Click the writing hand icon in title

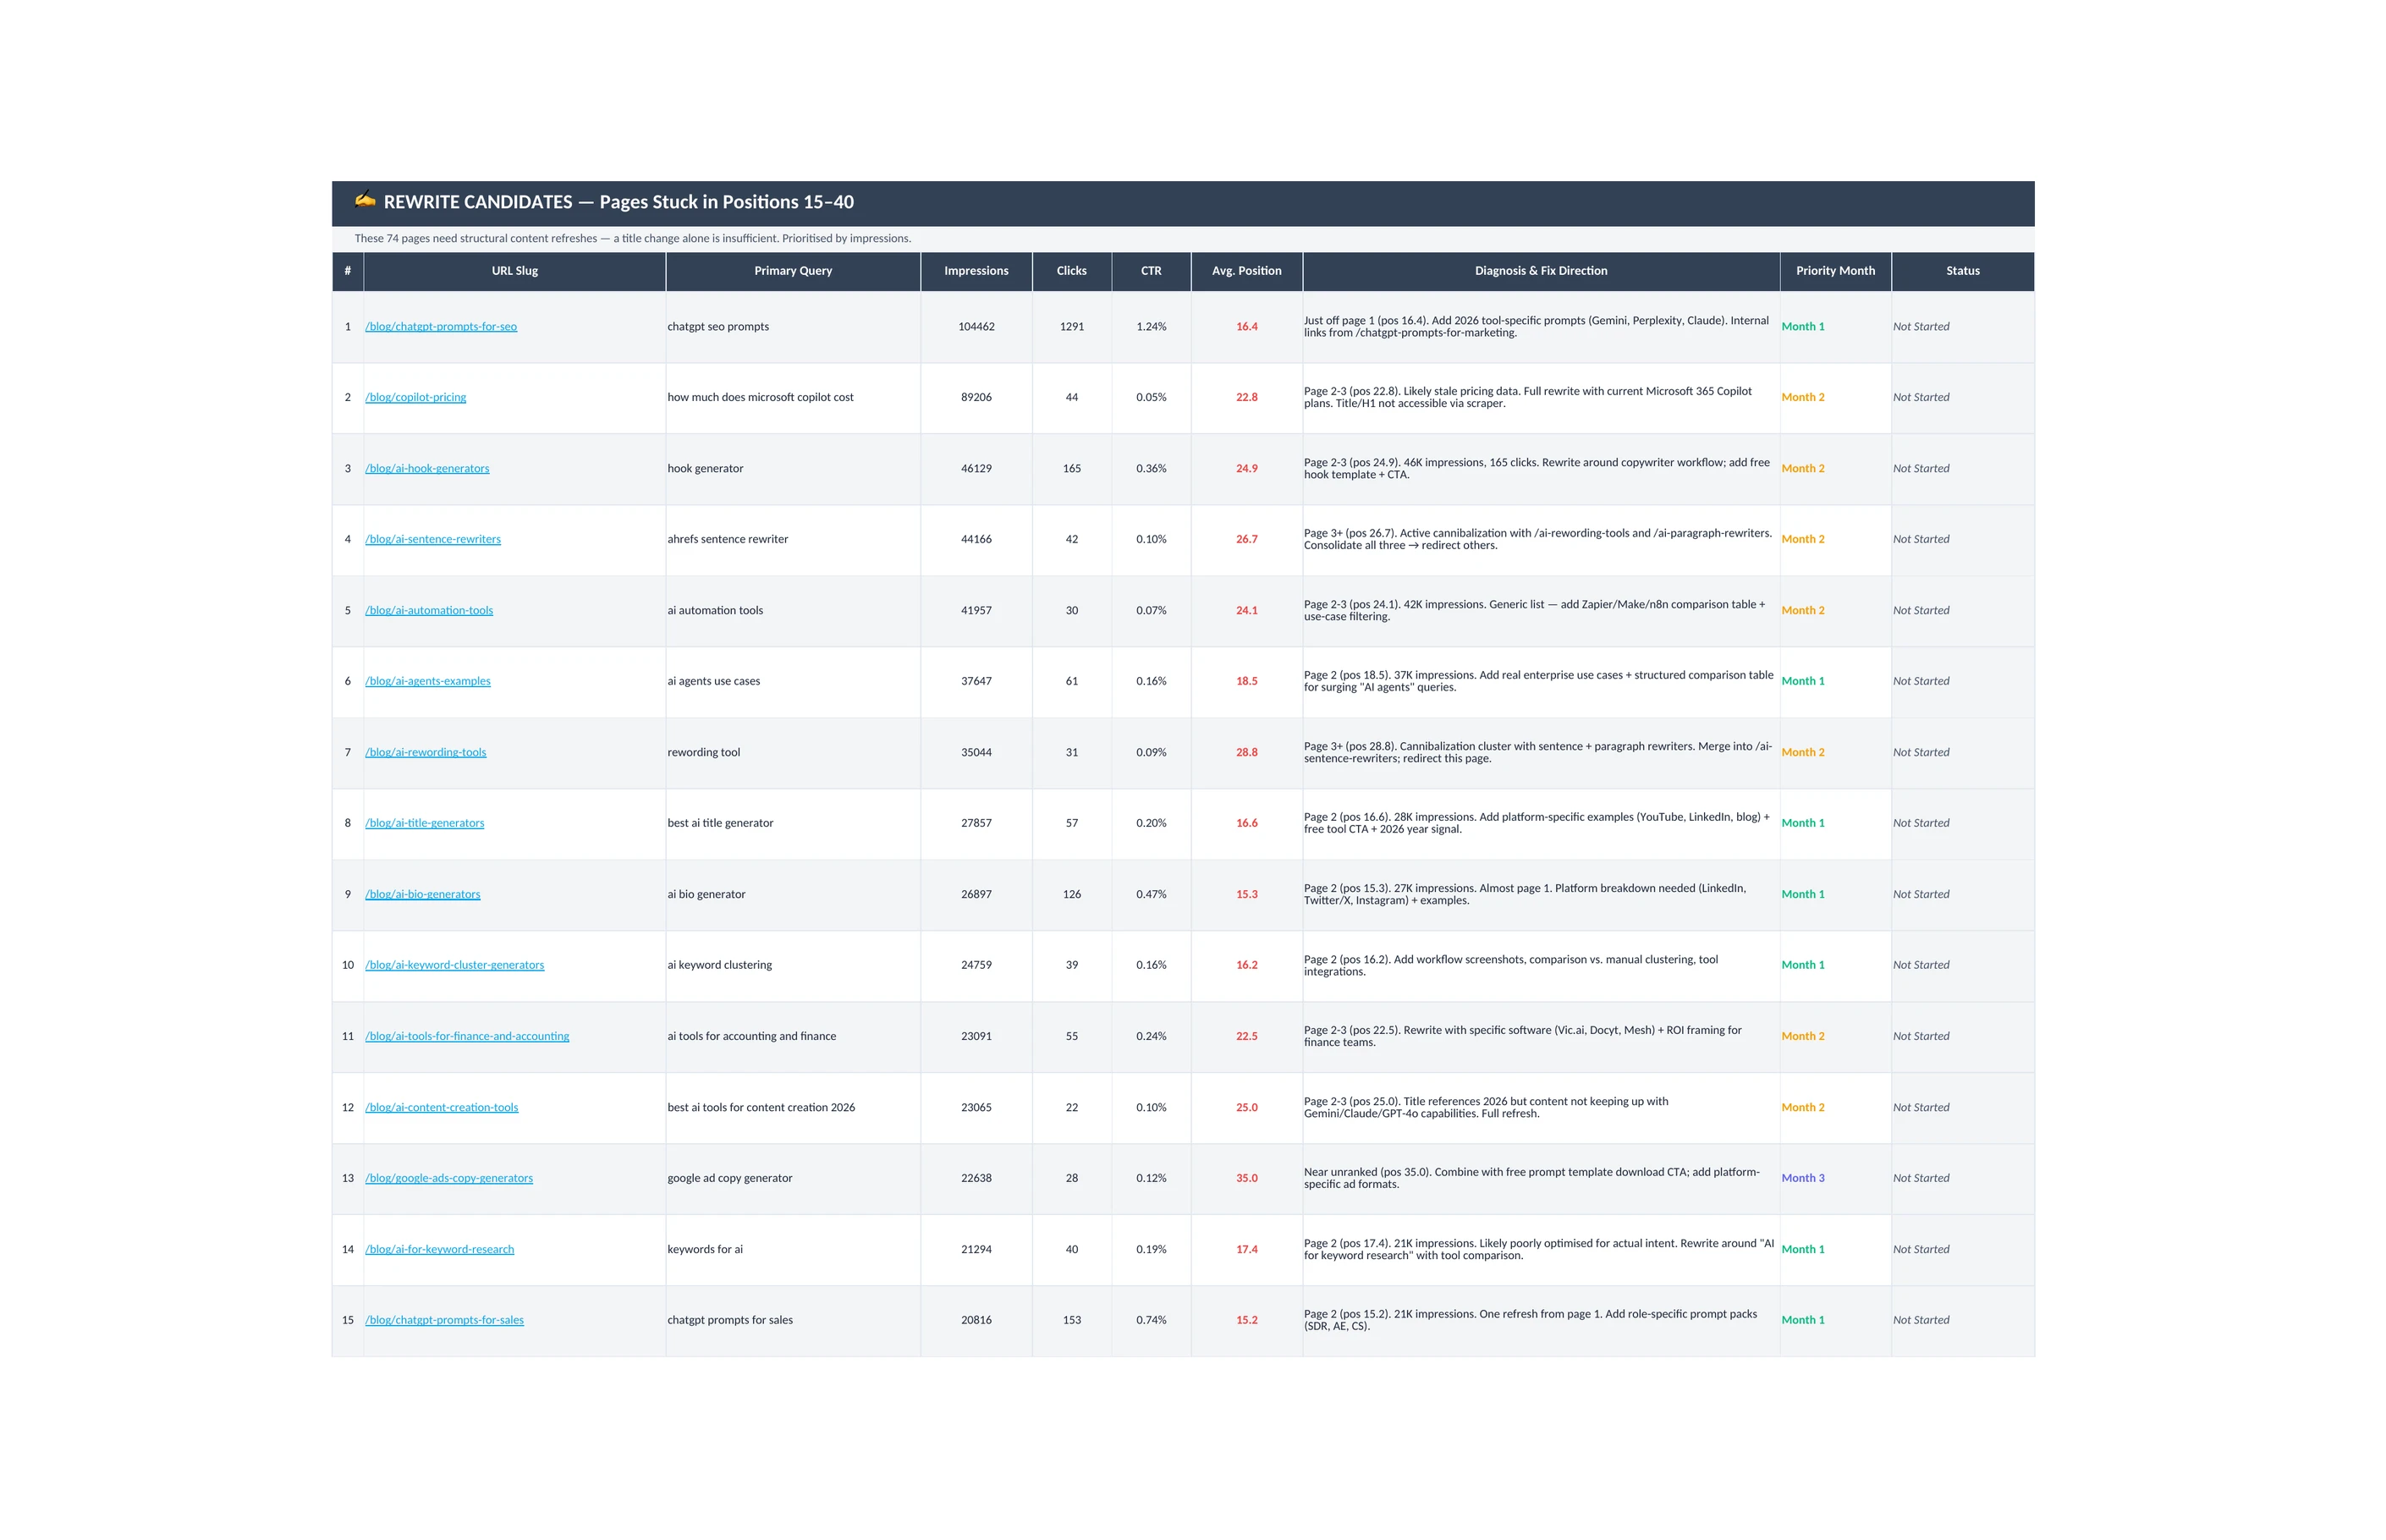click(365, 200)
